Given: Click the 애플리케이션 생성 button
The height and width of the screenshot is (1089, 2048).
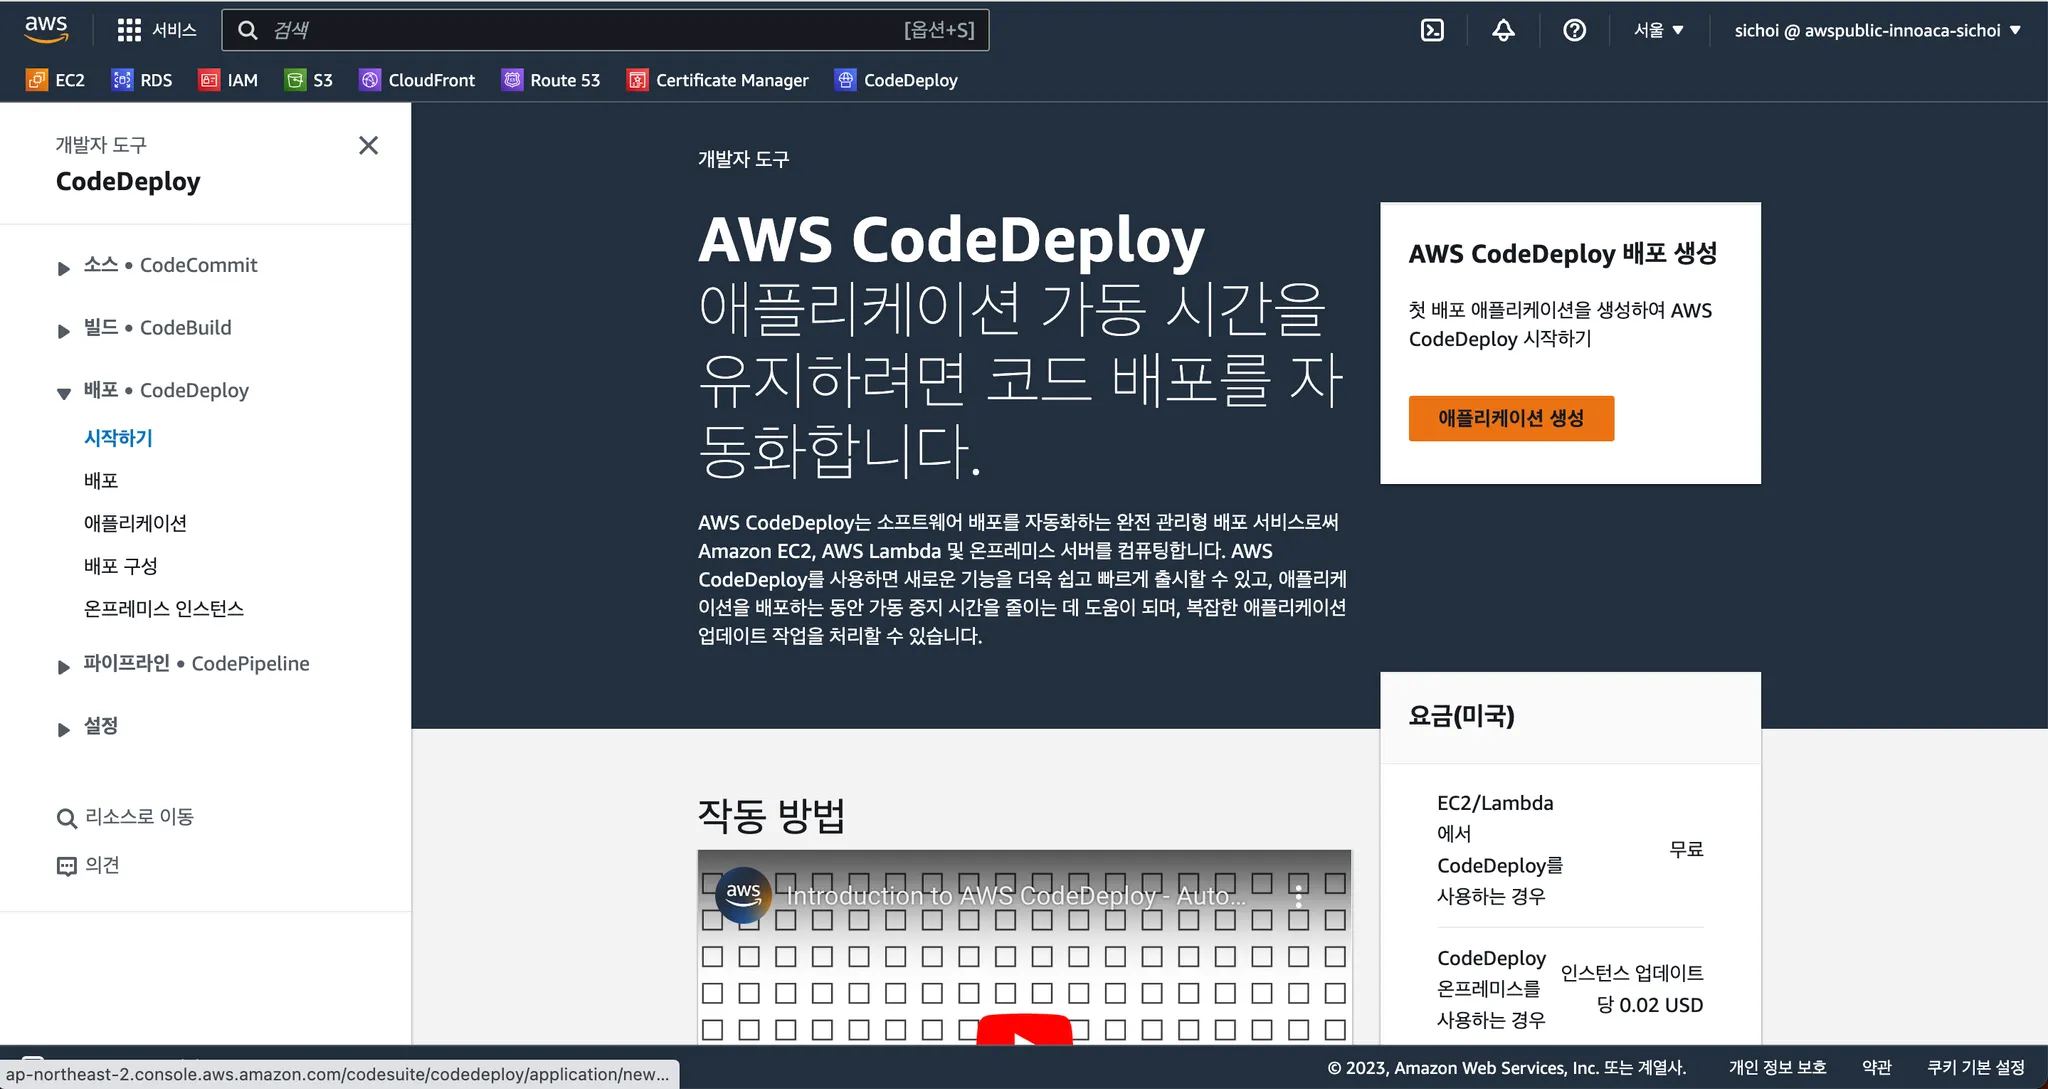Looking at the screenshot, I should 1510,418.
